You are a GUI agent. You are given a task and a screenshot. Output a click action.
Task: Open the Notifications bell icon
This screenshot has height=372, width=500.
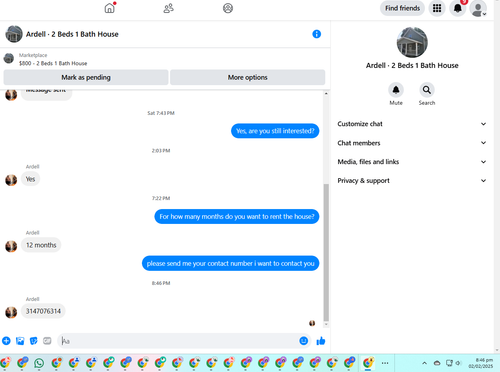458,8
